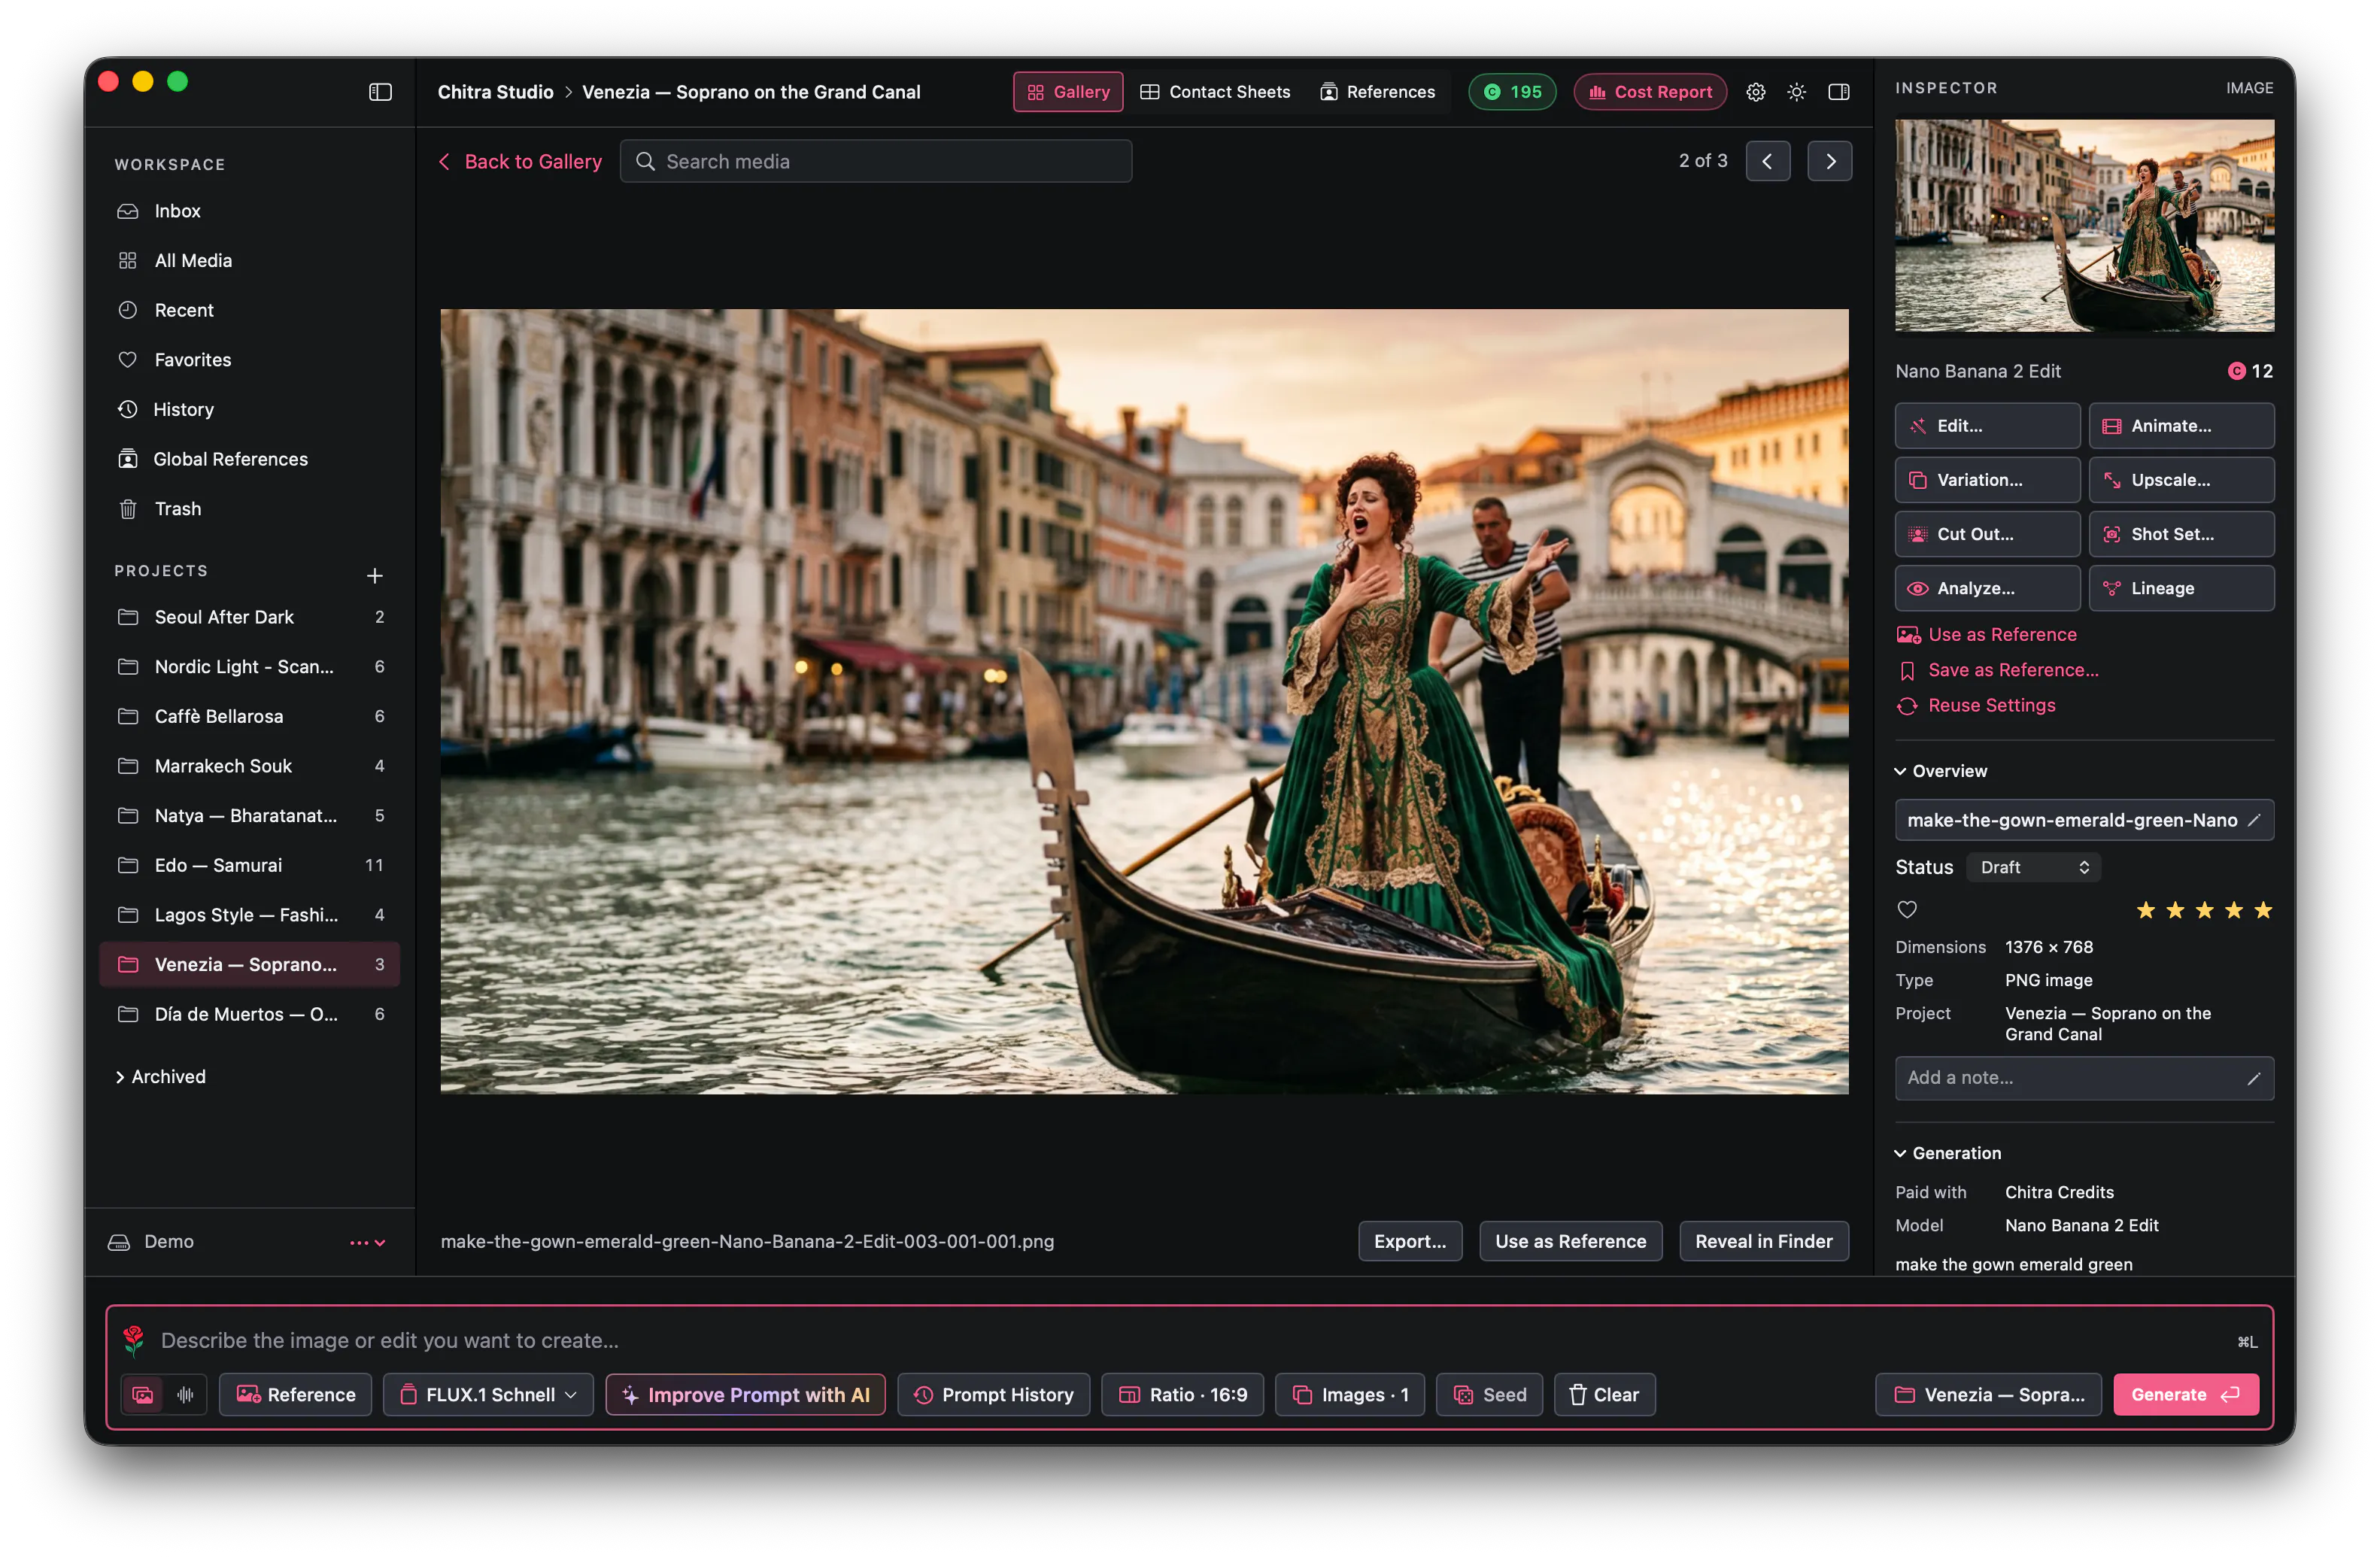Add new project with plus icon
Image resolution: width=2380 pixels, height=1557 pixels.
click(x=375, y=575)
